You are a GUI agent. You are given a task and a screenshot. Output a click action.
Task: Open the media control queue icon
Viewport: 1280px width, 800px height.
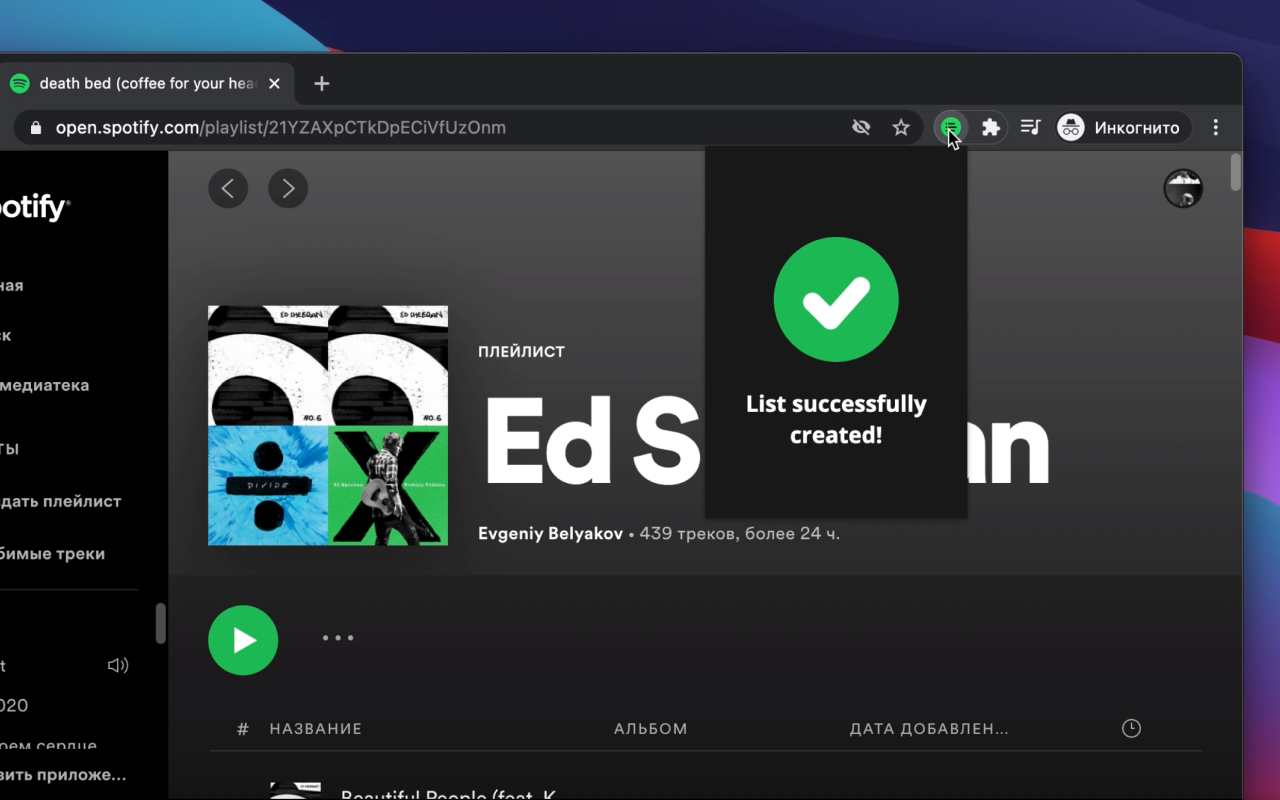[x=1030, y=127]
